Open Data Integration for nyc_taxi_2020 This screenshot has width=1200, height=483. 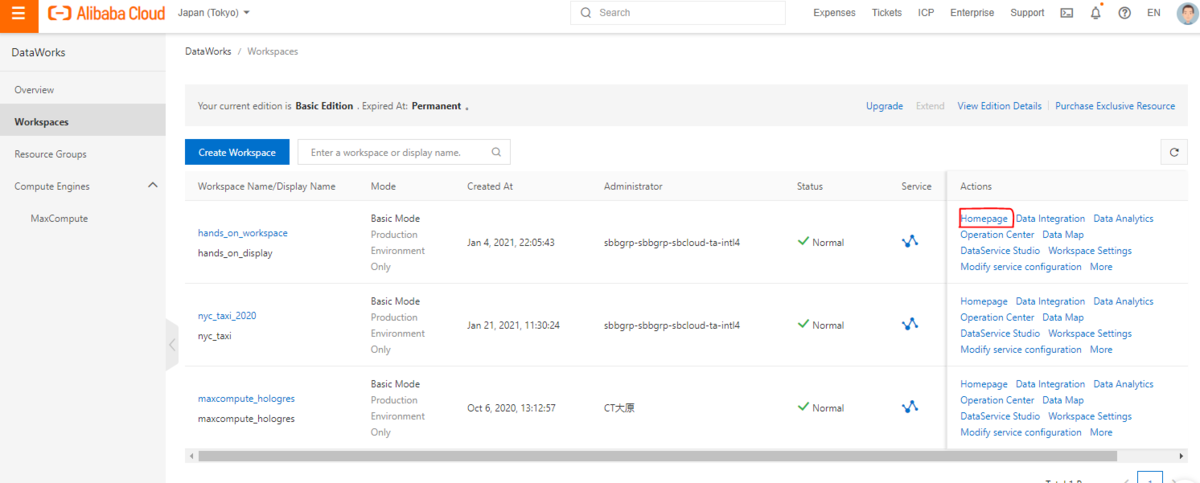point(1050,301)
